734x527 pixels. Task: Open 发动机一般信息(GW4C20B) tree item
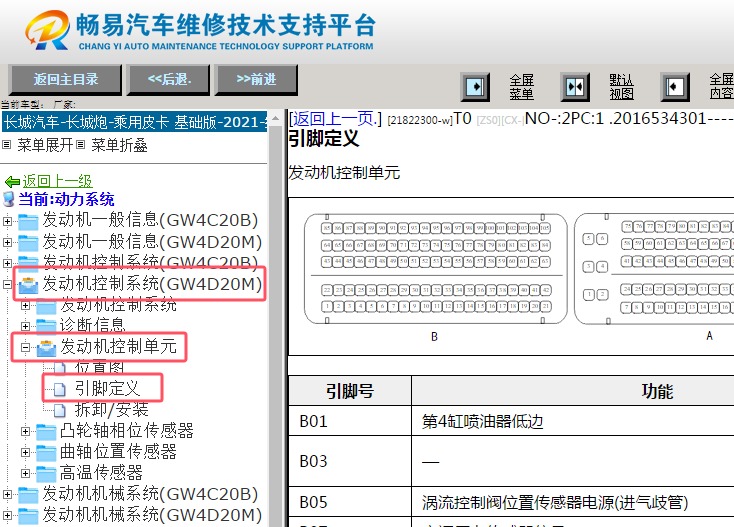tap(150, 220)
